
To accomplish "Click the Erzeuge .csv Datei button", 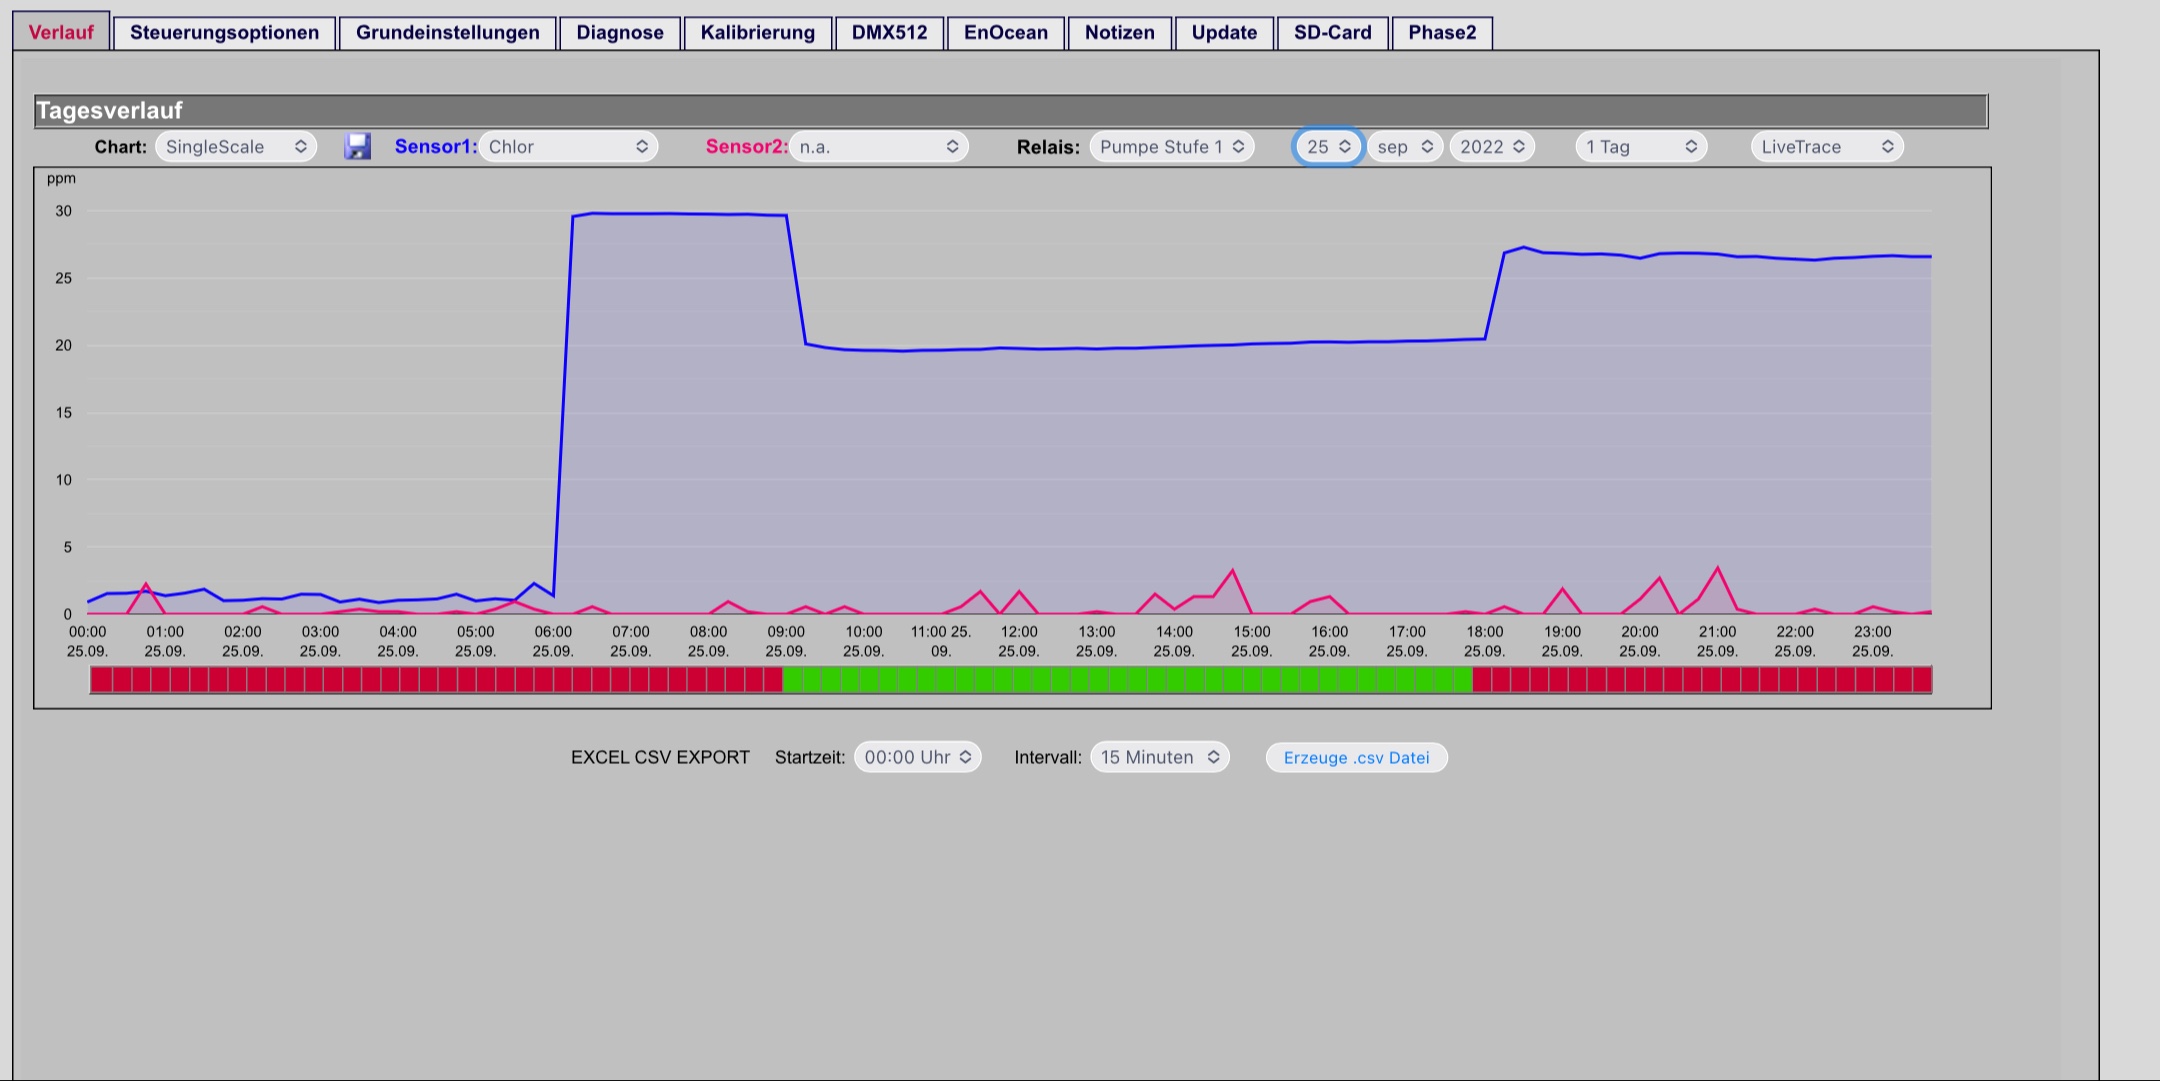I will coord(1357,758).
